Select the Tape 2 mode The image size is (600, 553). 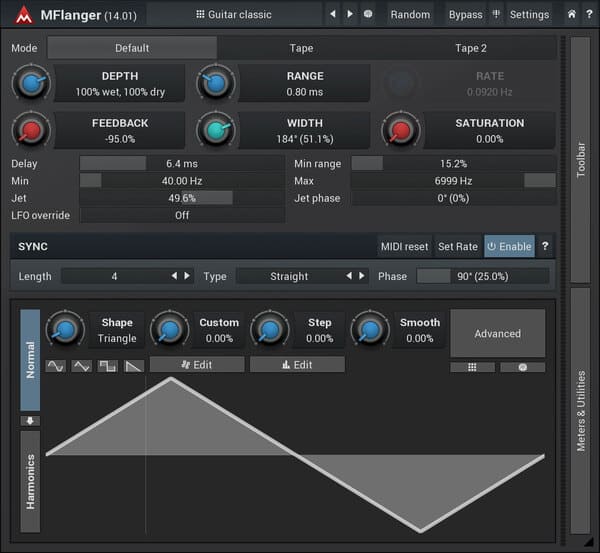click(471, 48)
